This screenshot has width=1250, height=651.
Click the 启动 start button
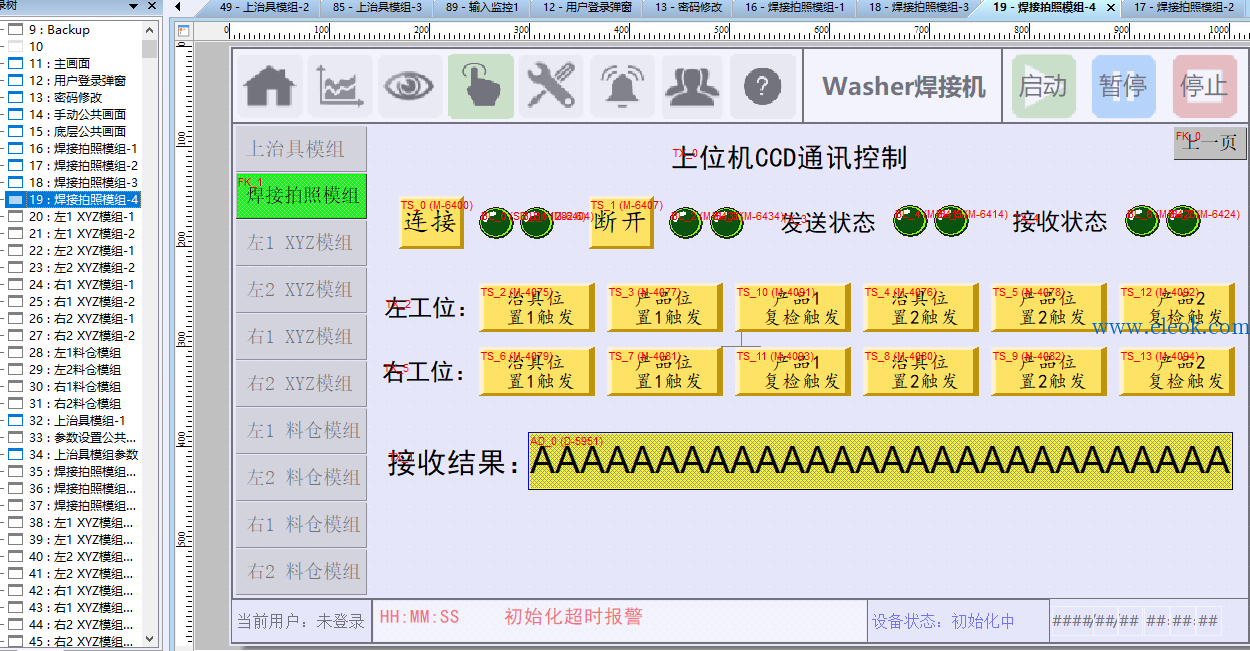[1043, 87]
